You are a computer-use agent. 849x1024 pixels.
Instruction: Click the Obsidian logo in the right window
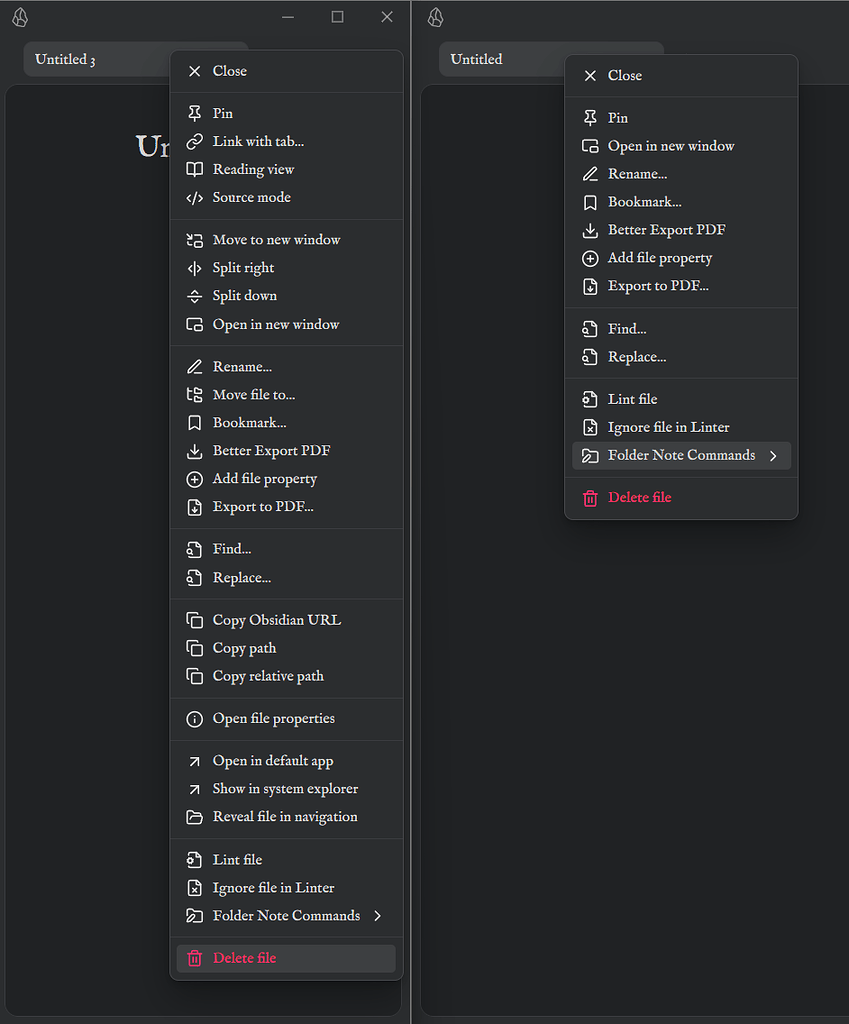[x=436, y=18]
